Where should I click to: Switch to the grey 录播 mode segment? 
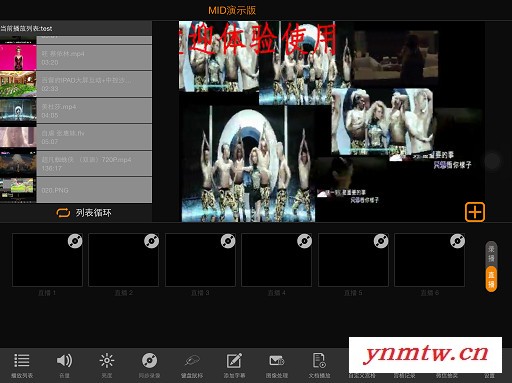491,254
